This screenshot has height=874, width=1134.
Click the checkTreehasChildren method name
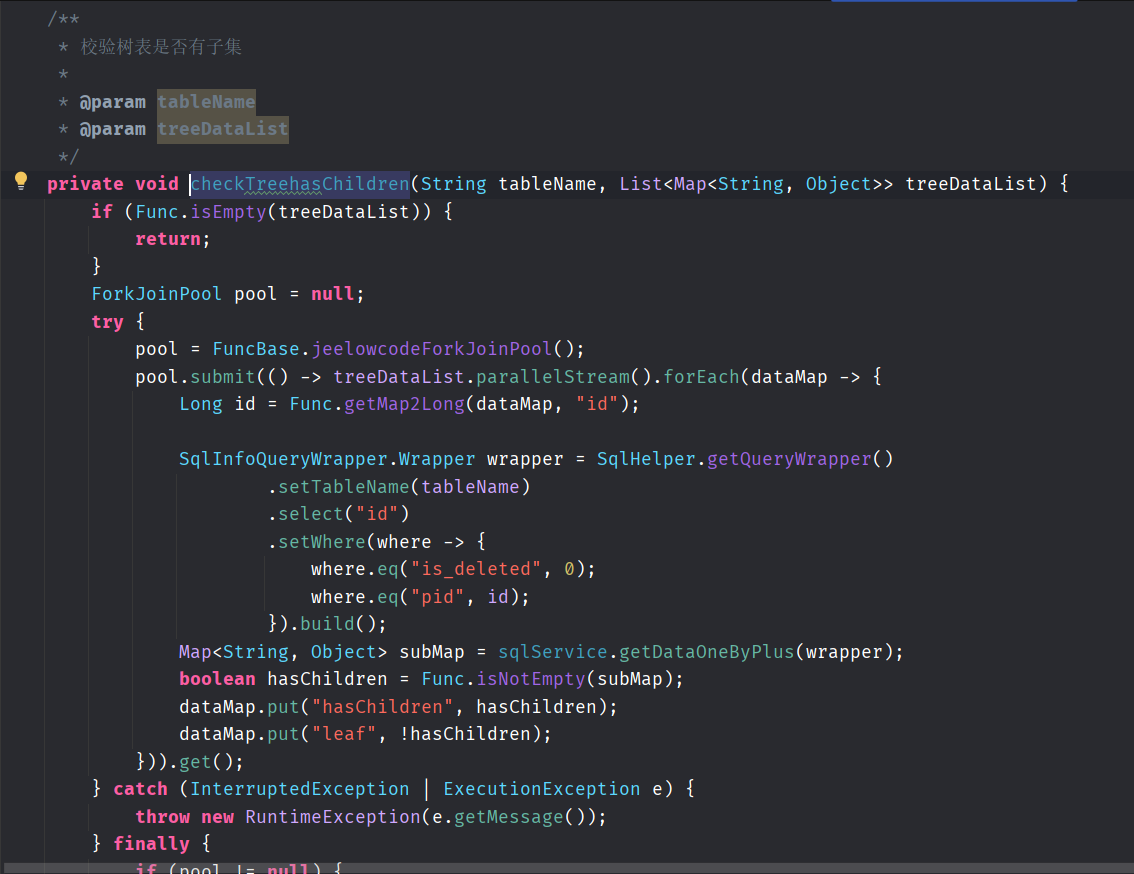300,184
